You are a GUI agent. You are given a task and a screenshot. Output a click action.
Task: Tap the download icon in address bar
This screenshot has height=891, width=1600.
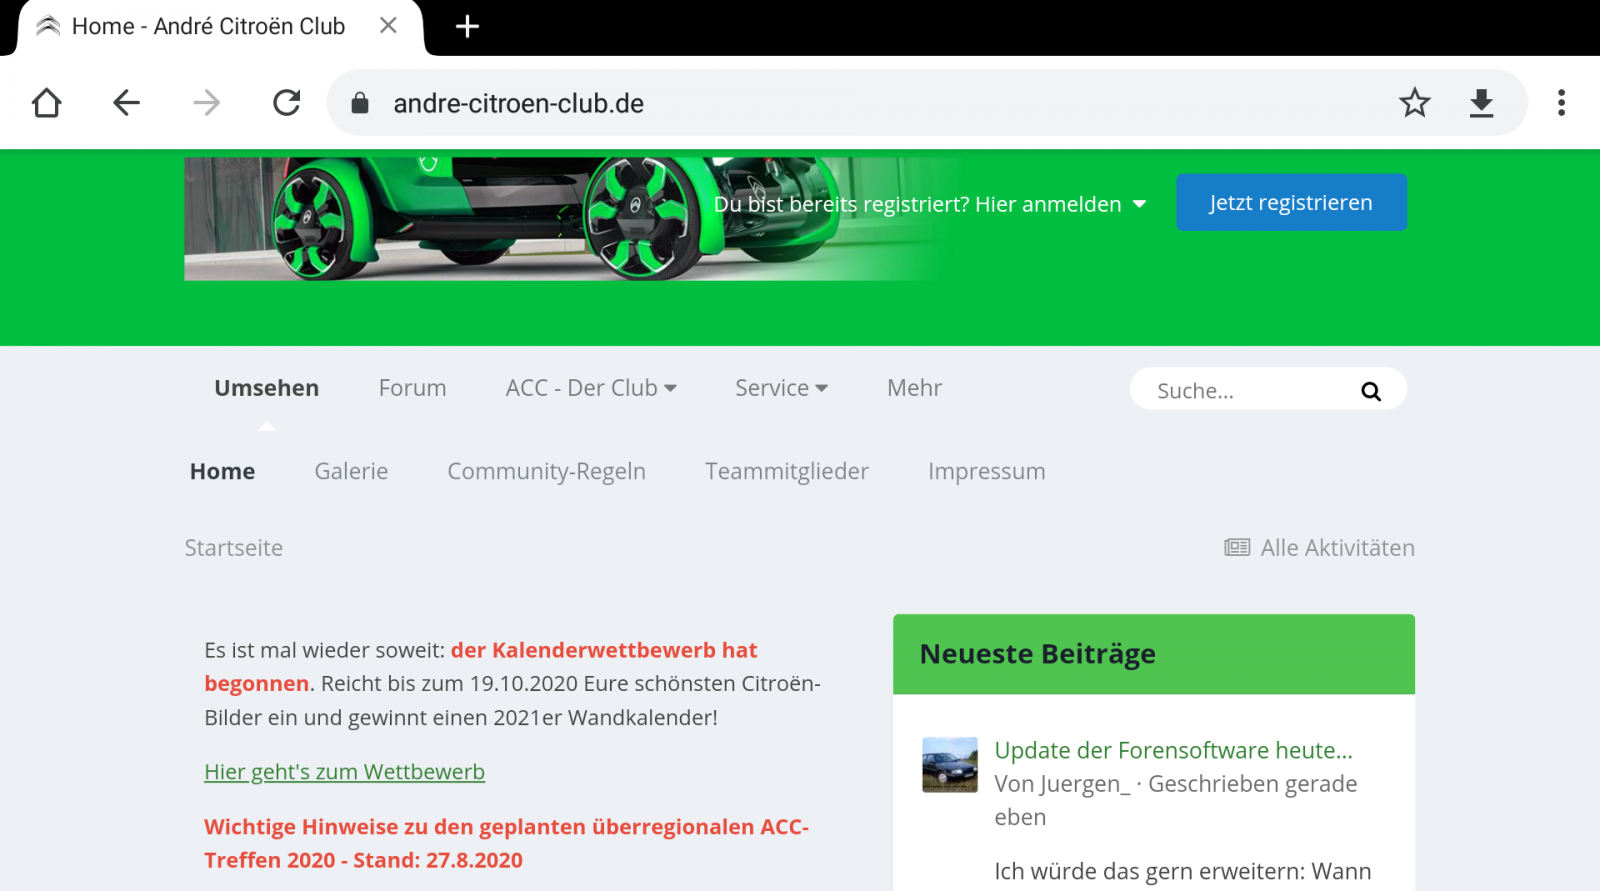tap(1481, 103)
